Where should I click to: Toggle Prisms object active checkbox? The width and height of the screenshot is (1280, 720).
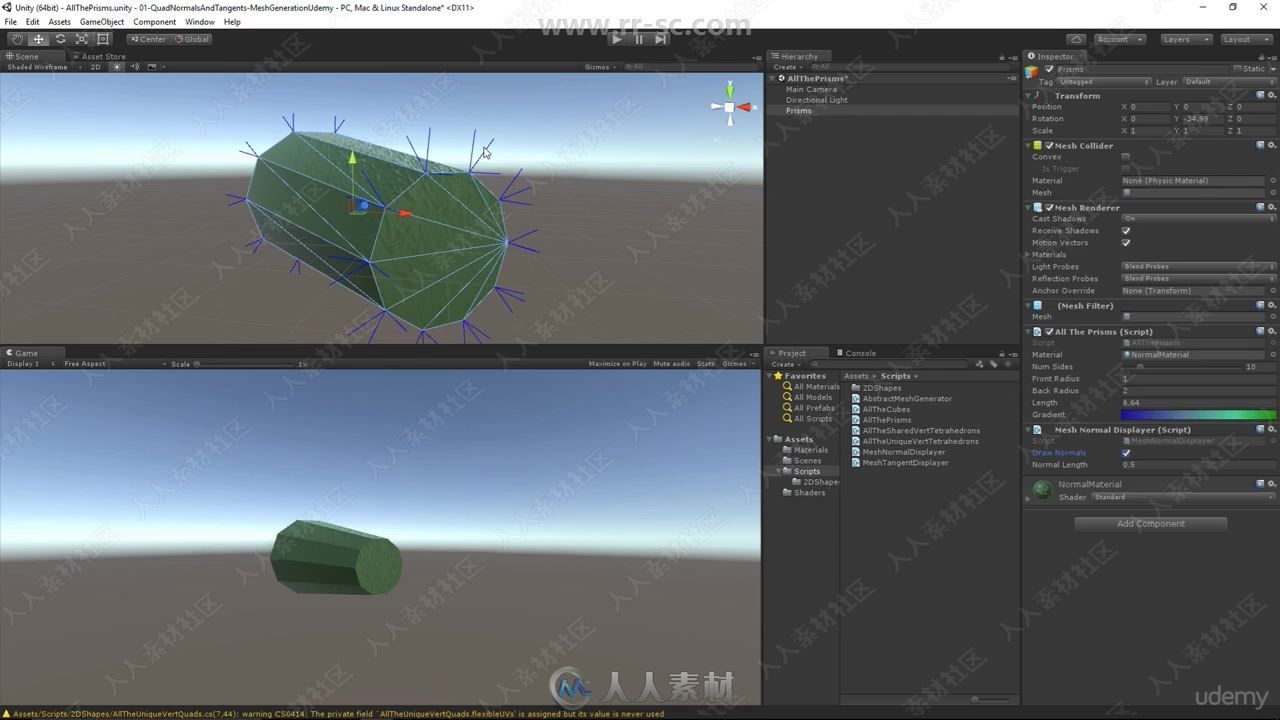[x=1049, y=69]
